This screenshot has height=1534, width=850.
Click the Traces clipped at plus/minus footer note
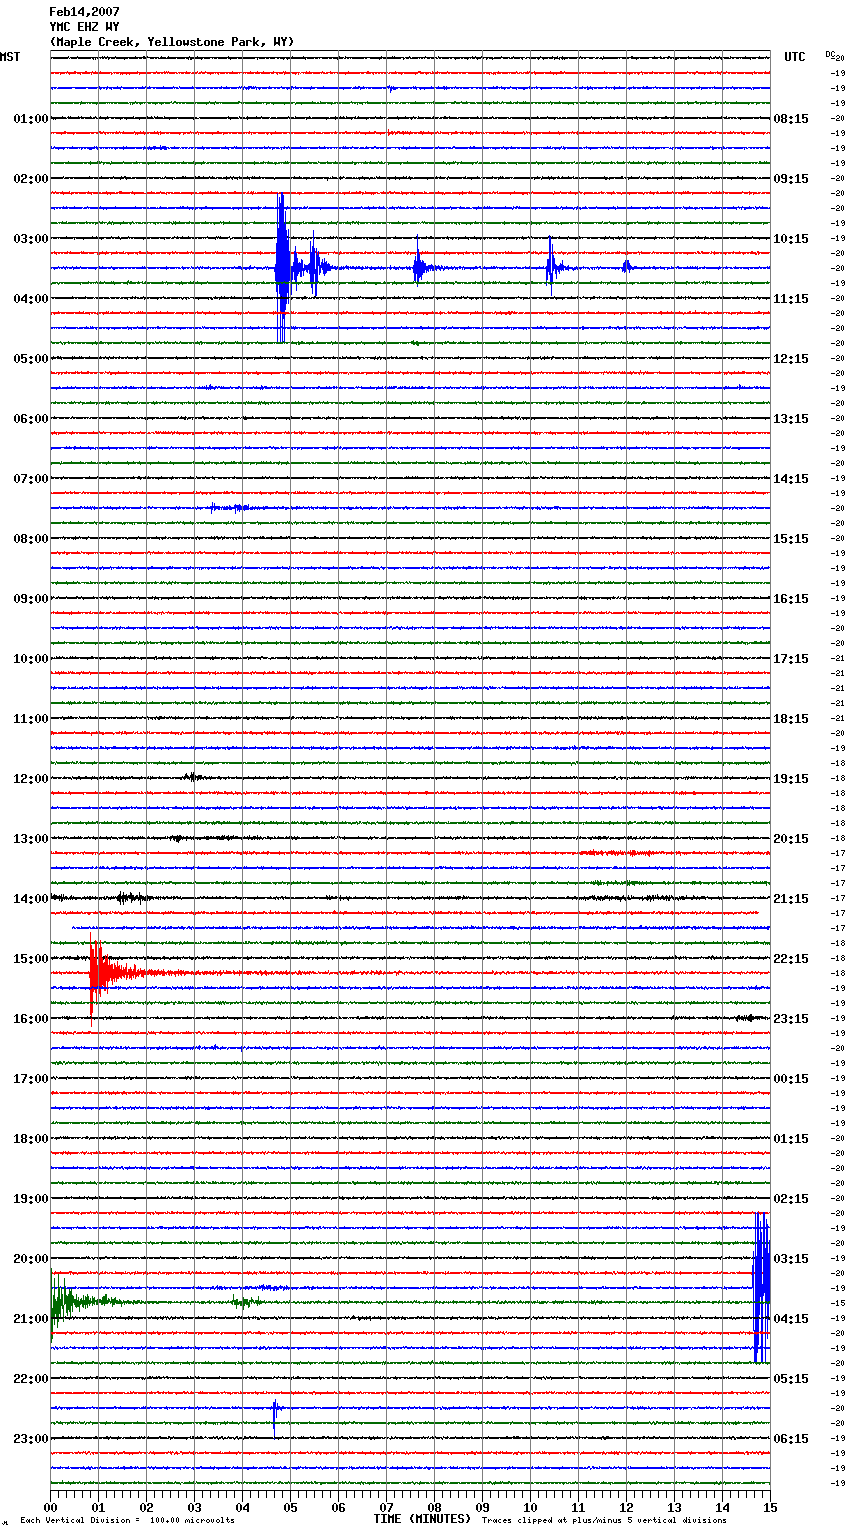point(605,1521)
